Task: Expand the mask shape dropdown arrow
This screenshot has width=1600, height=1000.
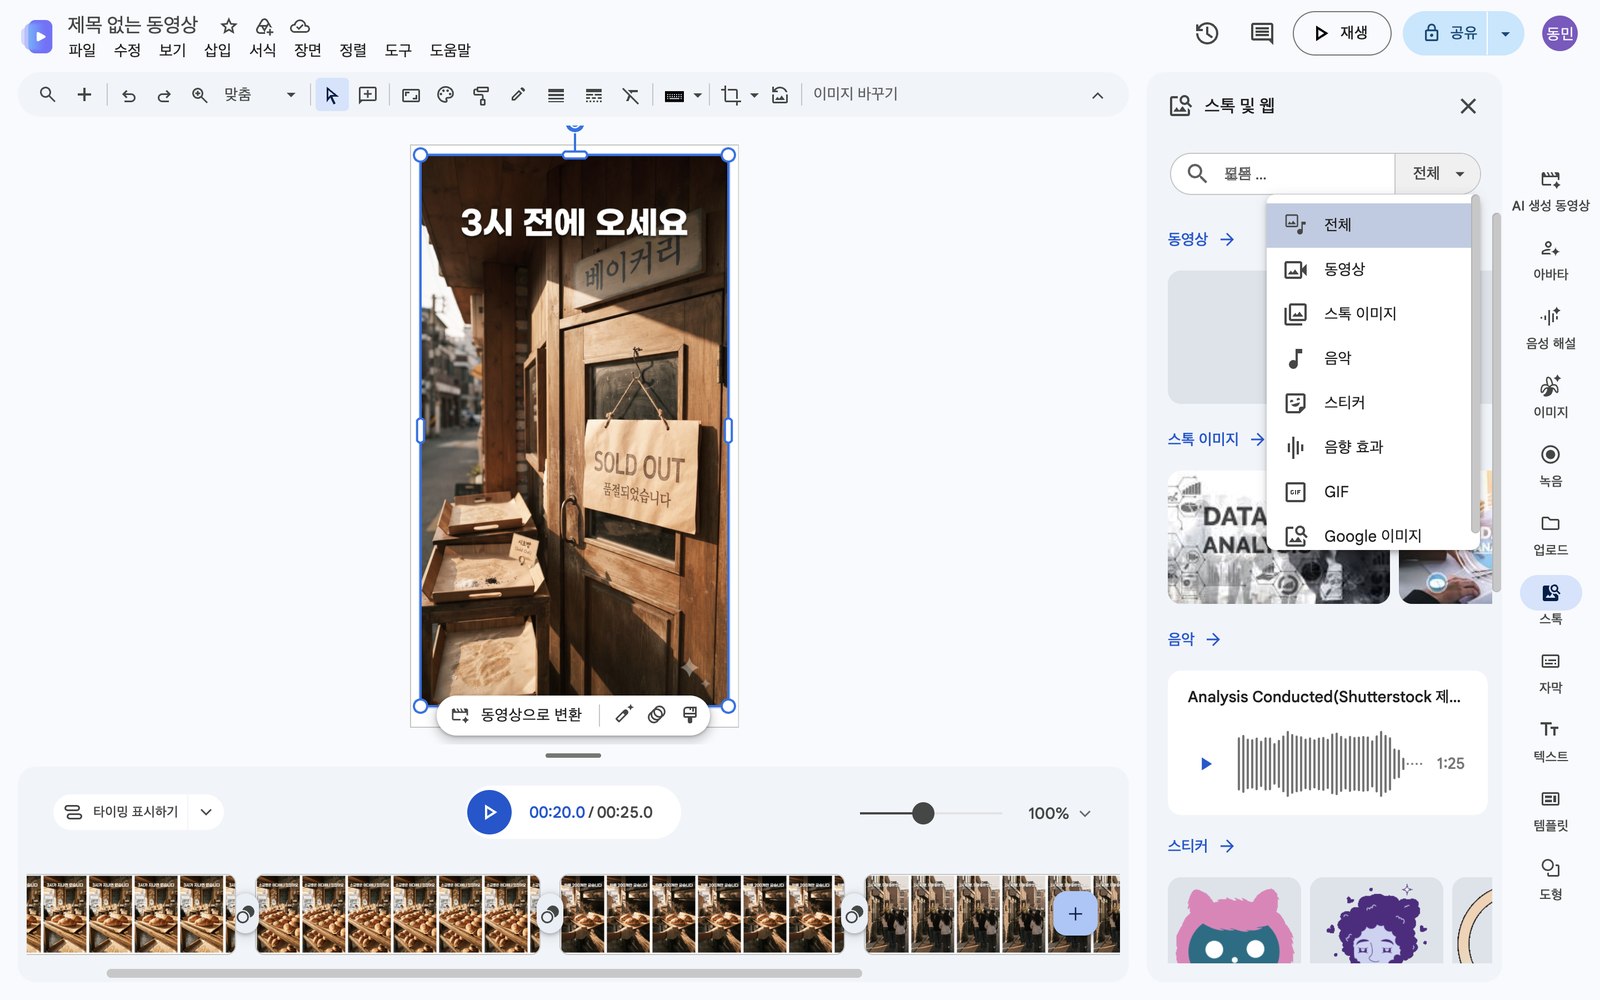Action: (x=698, y=96)
